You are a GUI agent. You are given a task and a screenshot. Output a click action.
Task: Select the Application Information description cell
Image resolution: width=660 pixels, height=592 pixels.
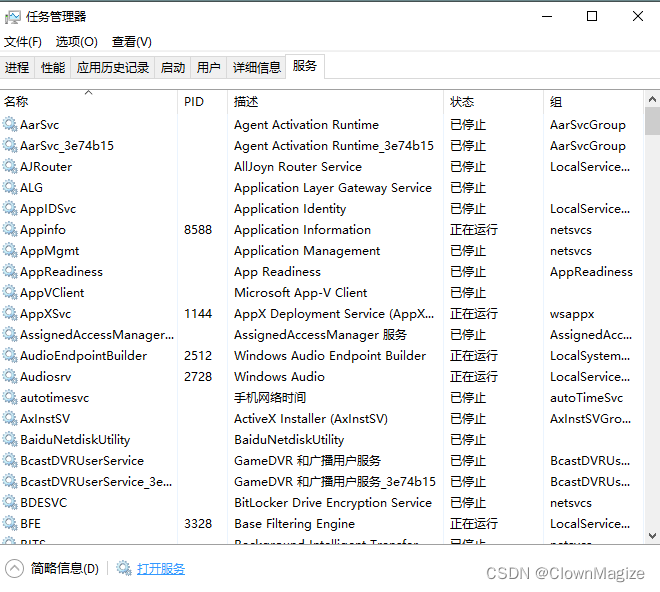[302, 230]
